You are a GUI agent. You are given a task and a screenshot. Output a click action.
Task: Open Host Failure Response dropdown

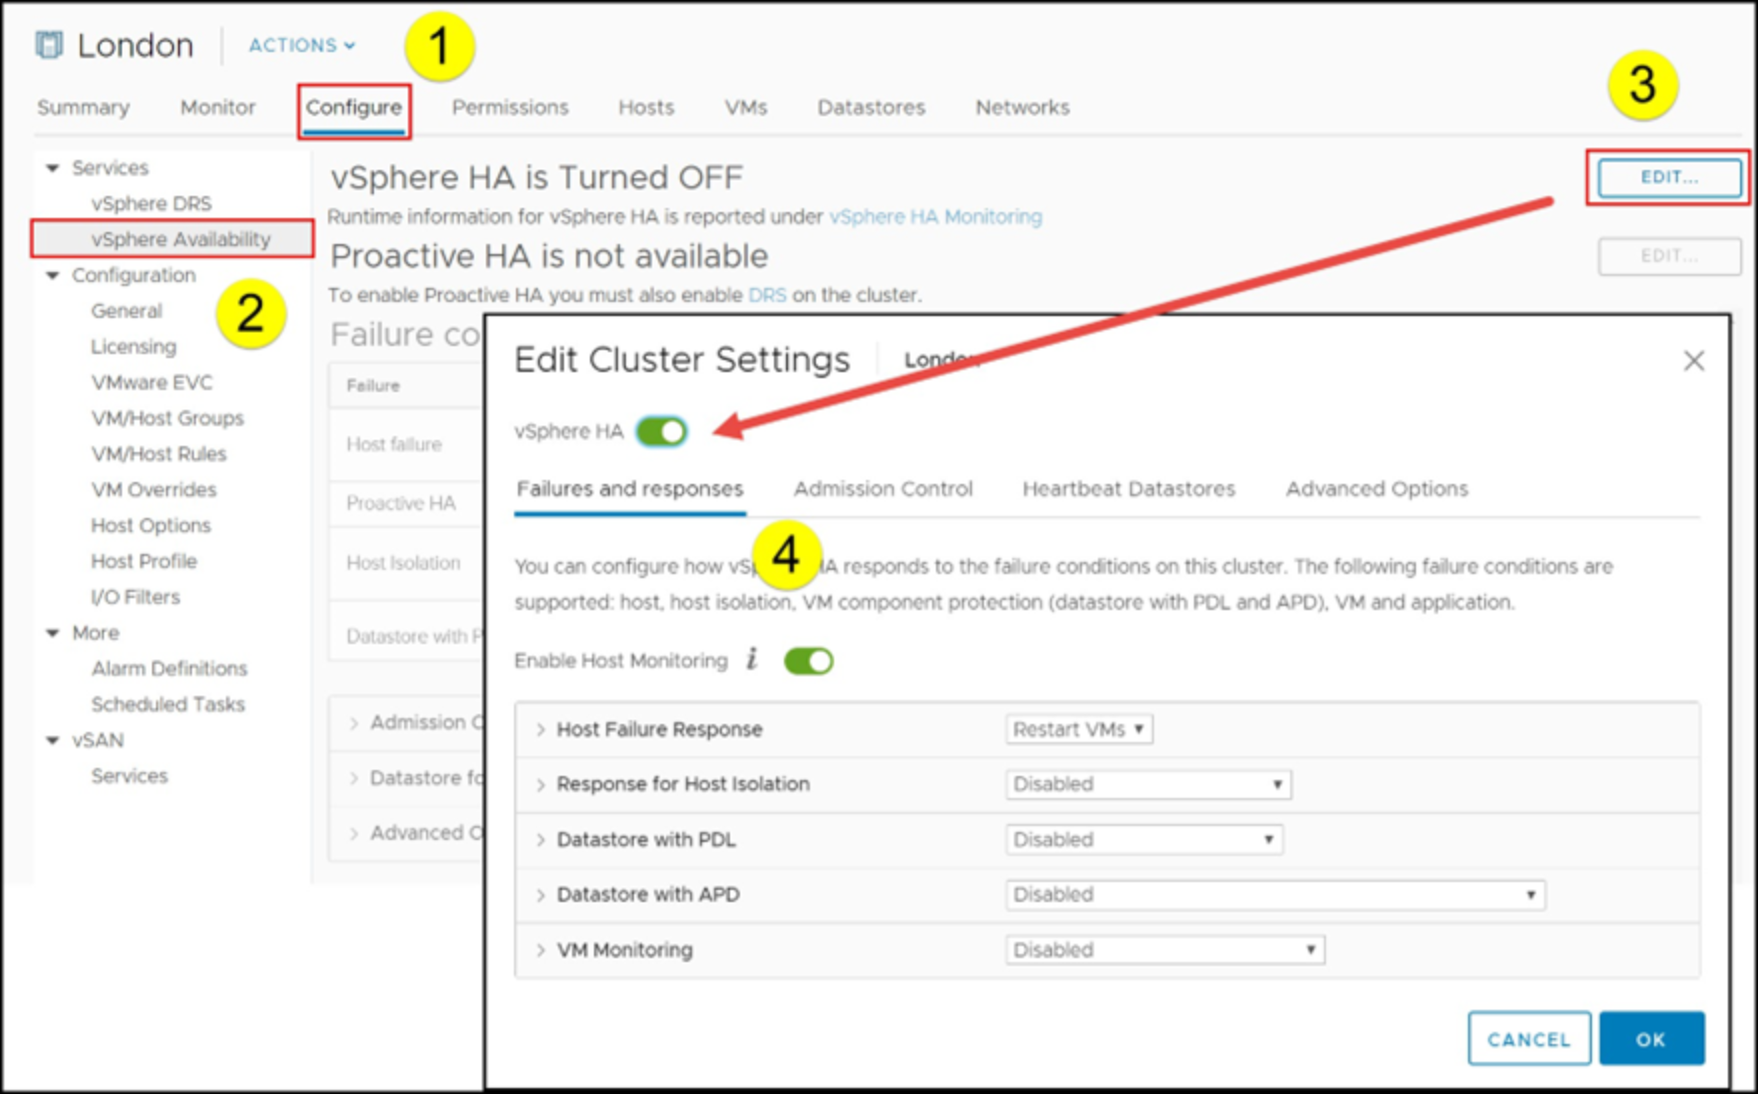(1079, 729)
